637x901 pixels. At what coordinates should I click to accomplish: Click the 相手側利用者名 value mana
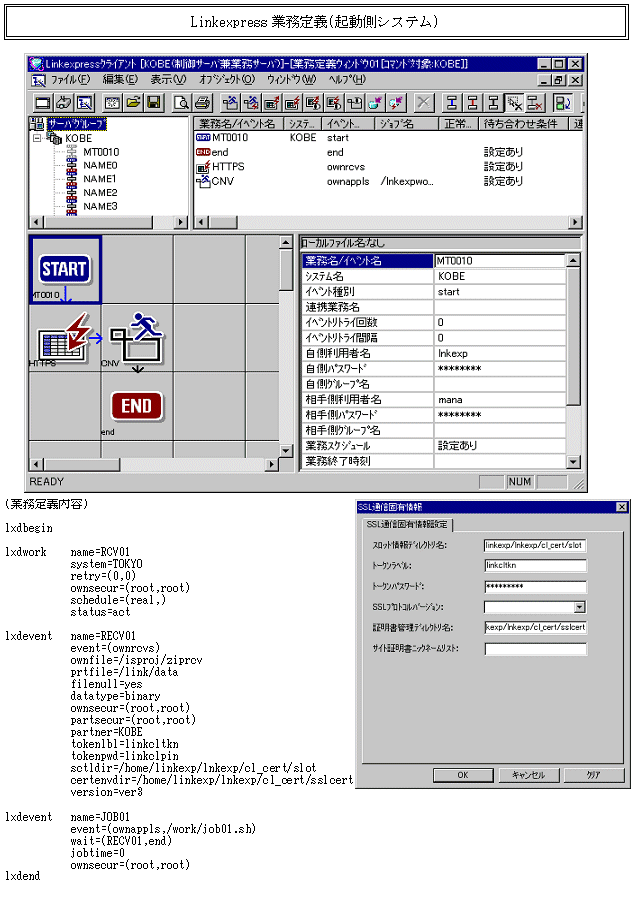(450, 400)
